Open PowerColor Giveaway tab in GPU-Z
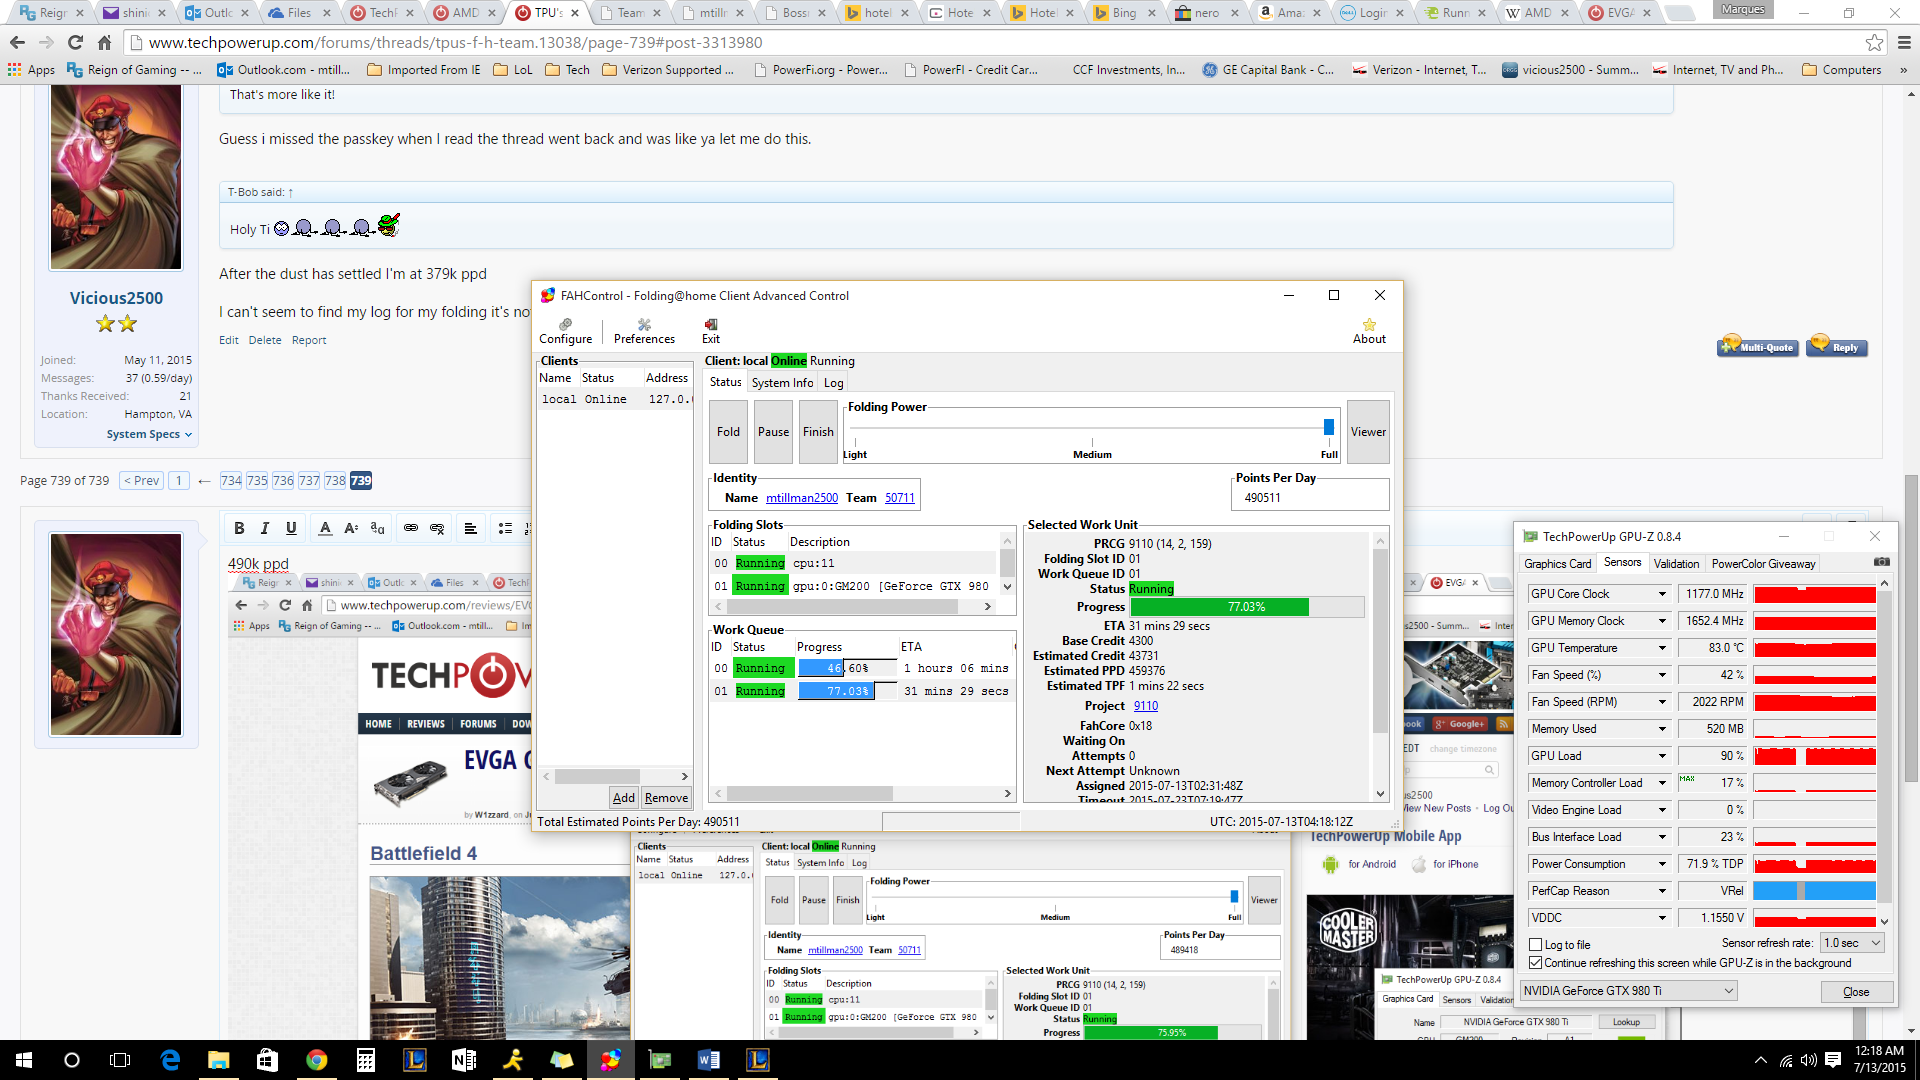1920x1080 pixels. coord(1763,564)
